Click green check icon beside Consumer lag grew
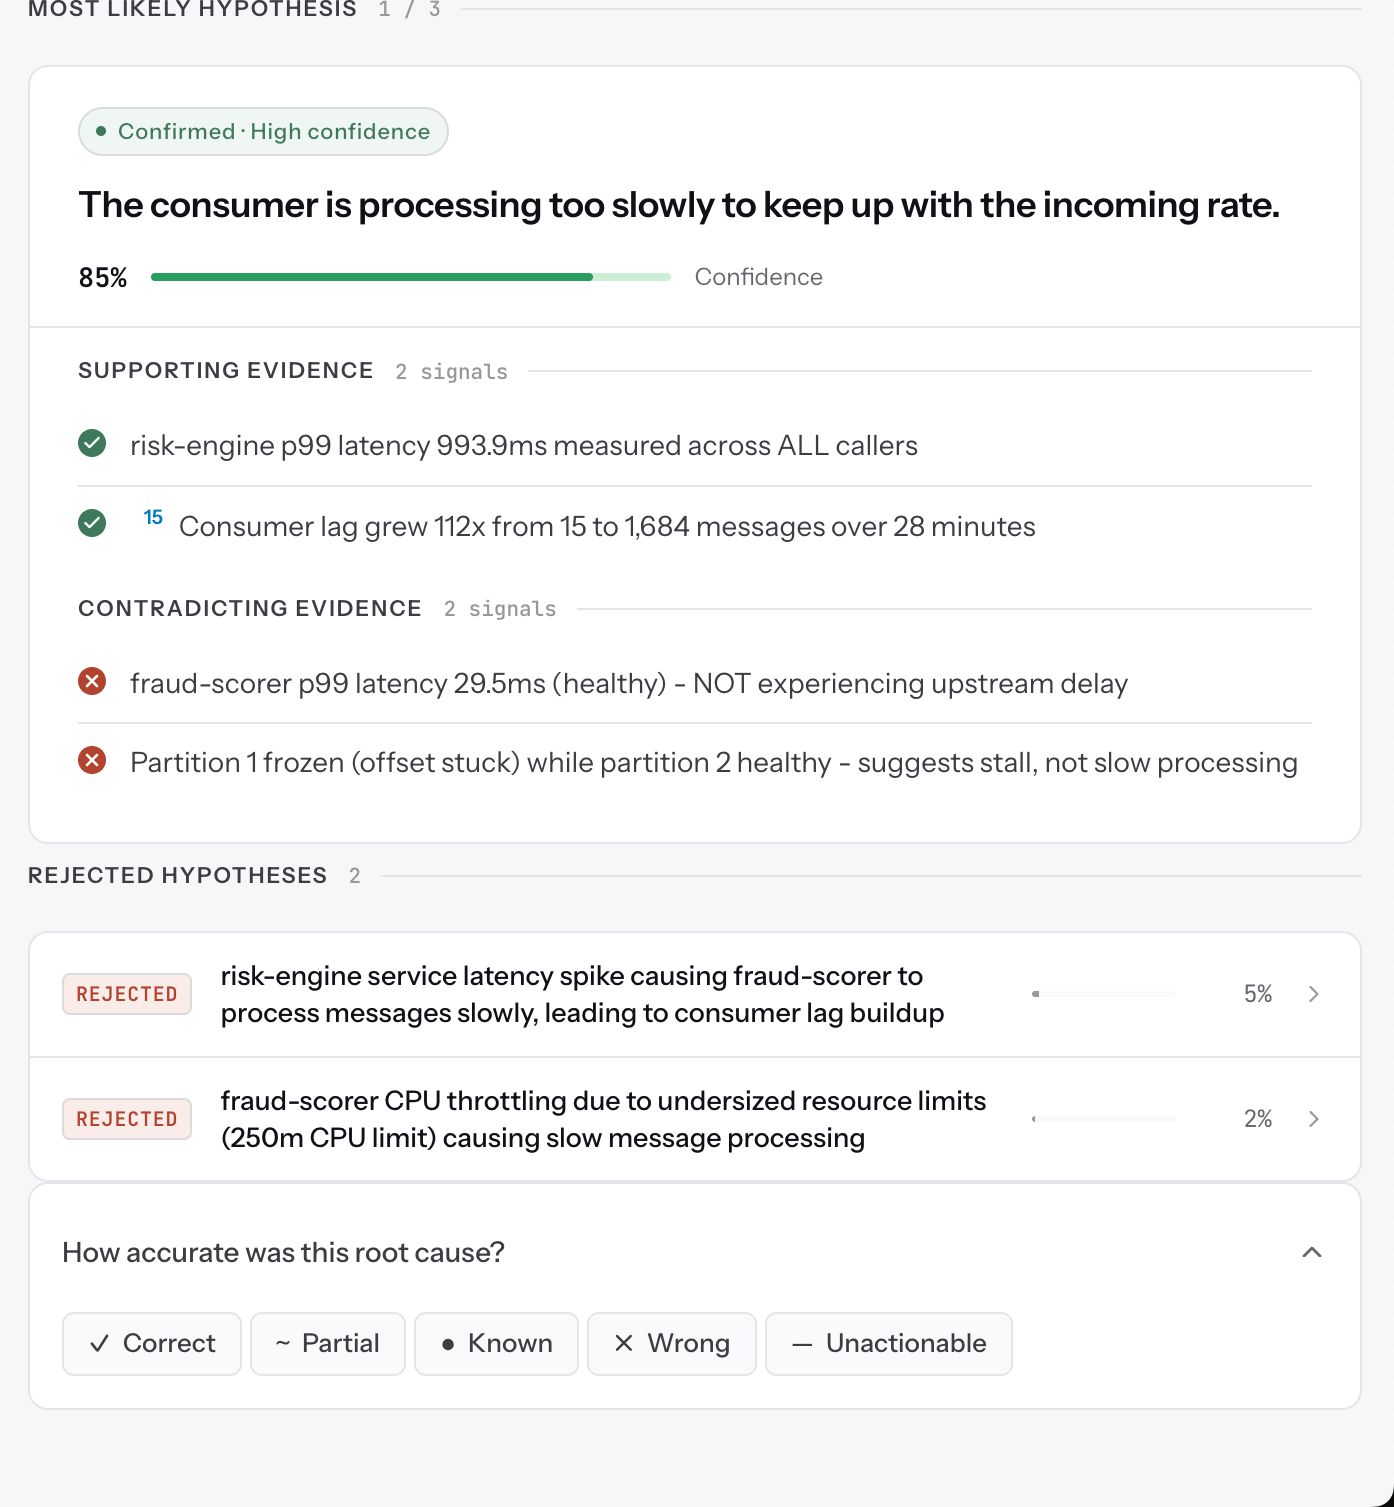This screenshot has height=1507, width=1394. tap(92, 522)
